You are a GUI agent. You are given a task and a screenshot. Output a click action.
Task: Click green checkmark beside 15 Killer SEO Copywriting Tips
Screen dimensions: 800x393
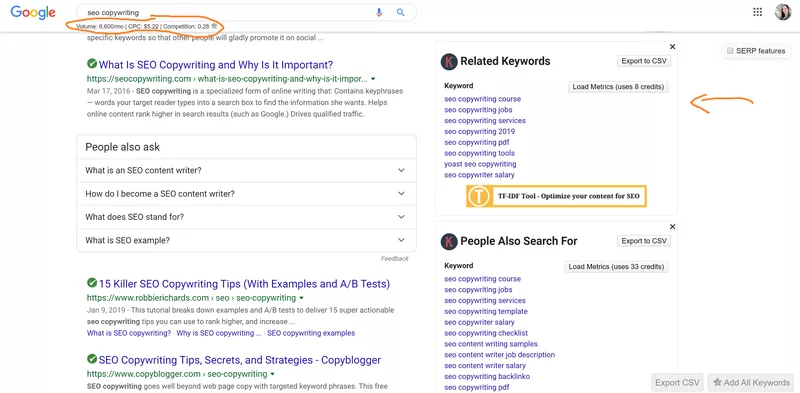click(x=92, y=283)
